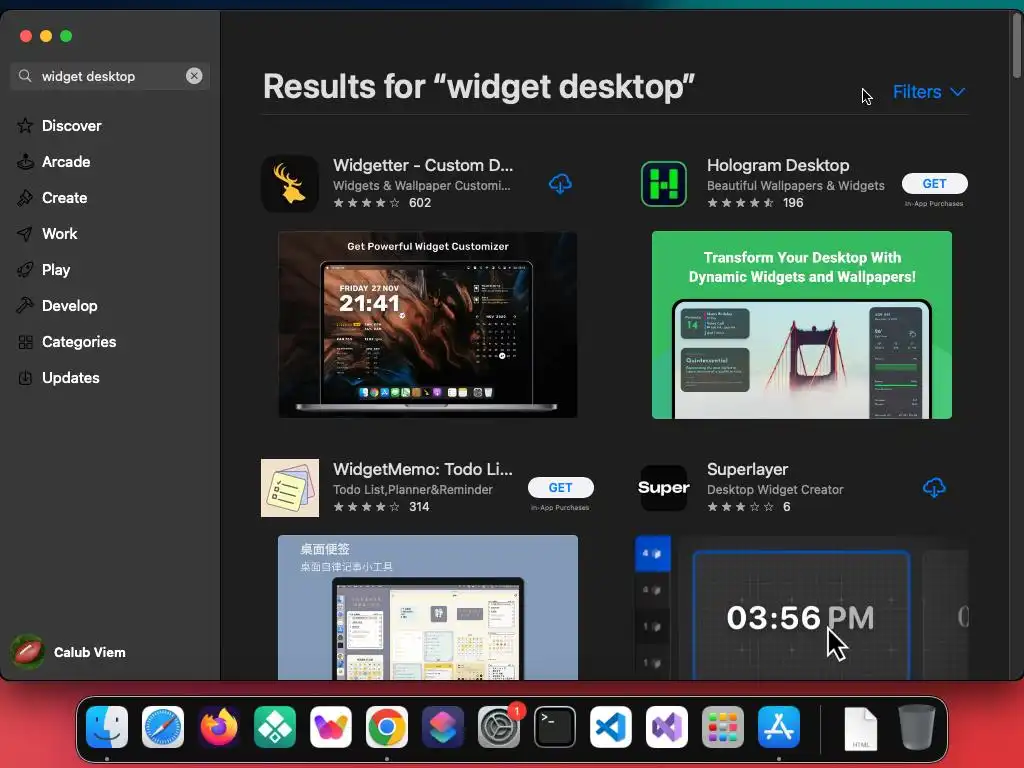View the Superlayer clock screenshot preview
The width and height of the screenshot is (1024, 768).
pos(801,607)
